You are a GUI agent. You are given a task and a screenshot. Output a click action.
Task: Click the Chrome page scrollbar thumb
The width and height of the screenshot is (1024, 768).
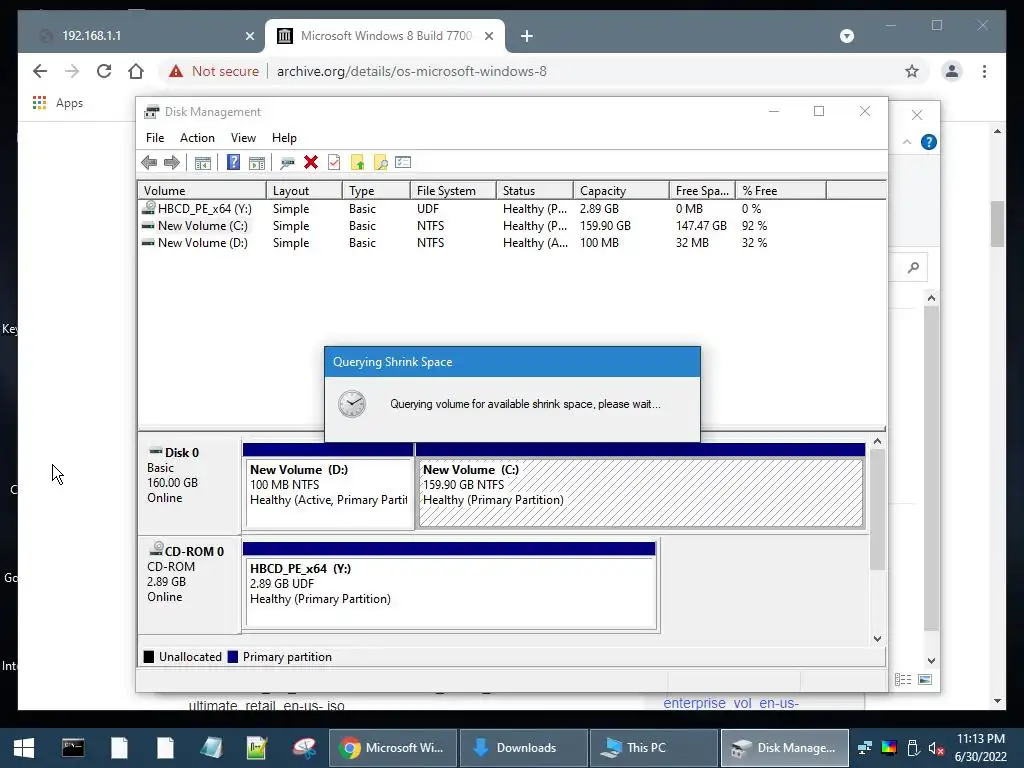pyautogui.click(x=997, y=224)
